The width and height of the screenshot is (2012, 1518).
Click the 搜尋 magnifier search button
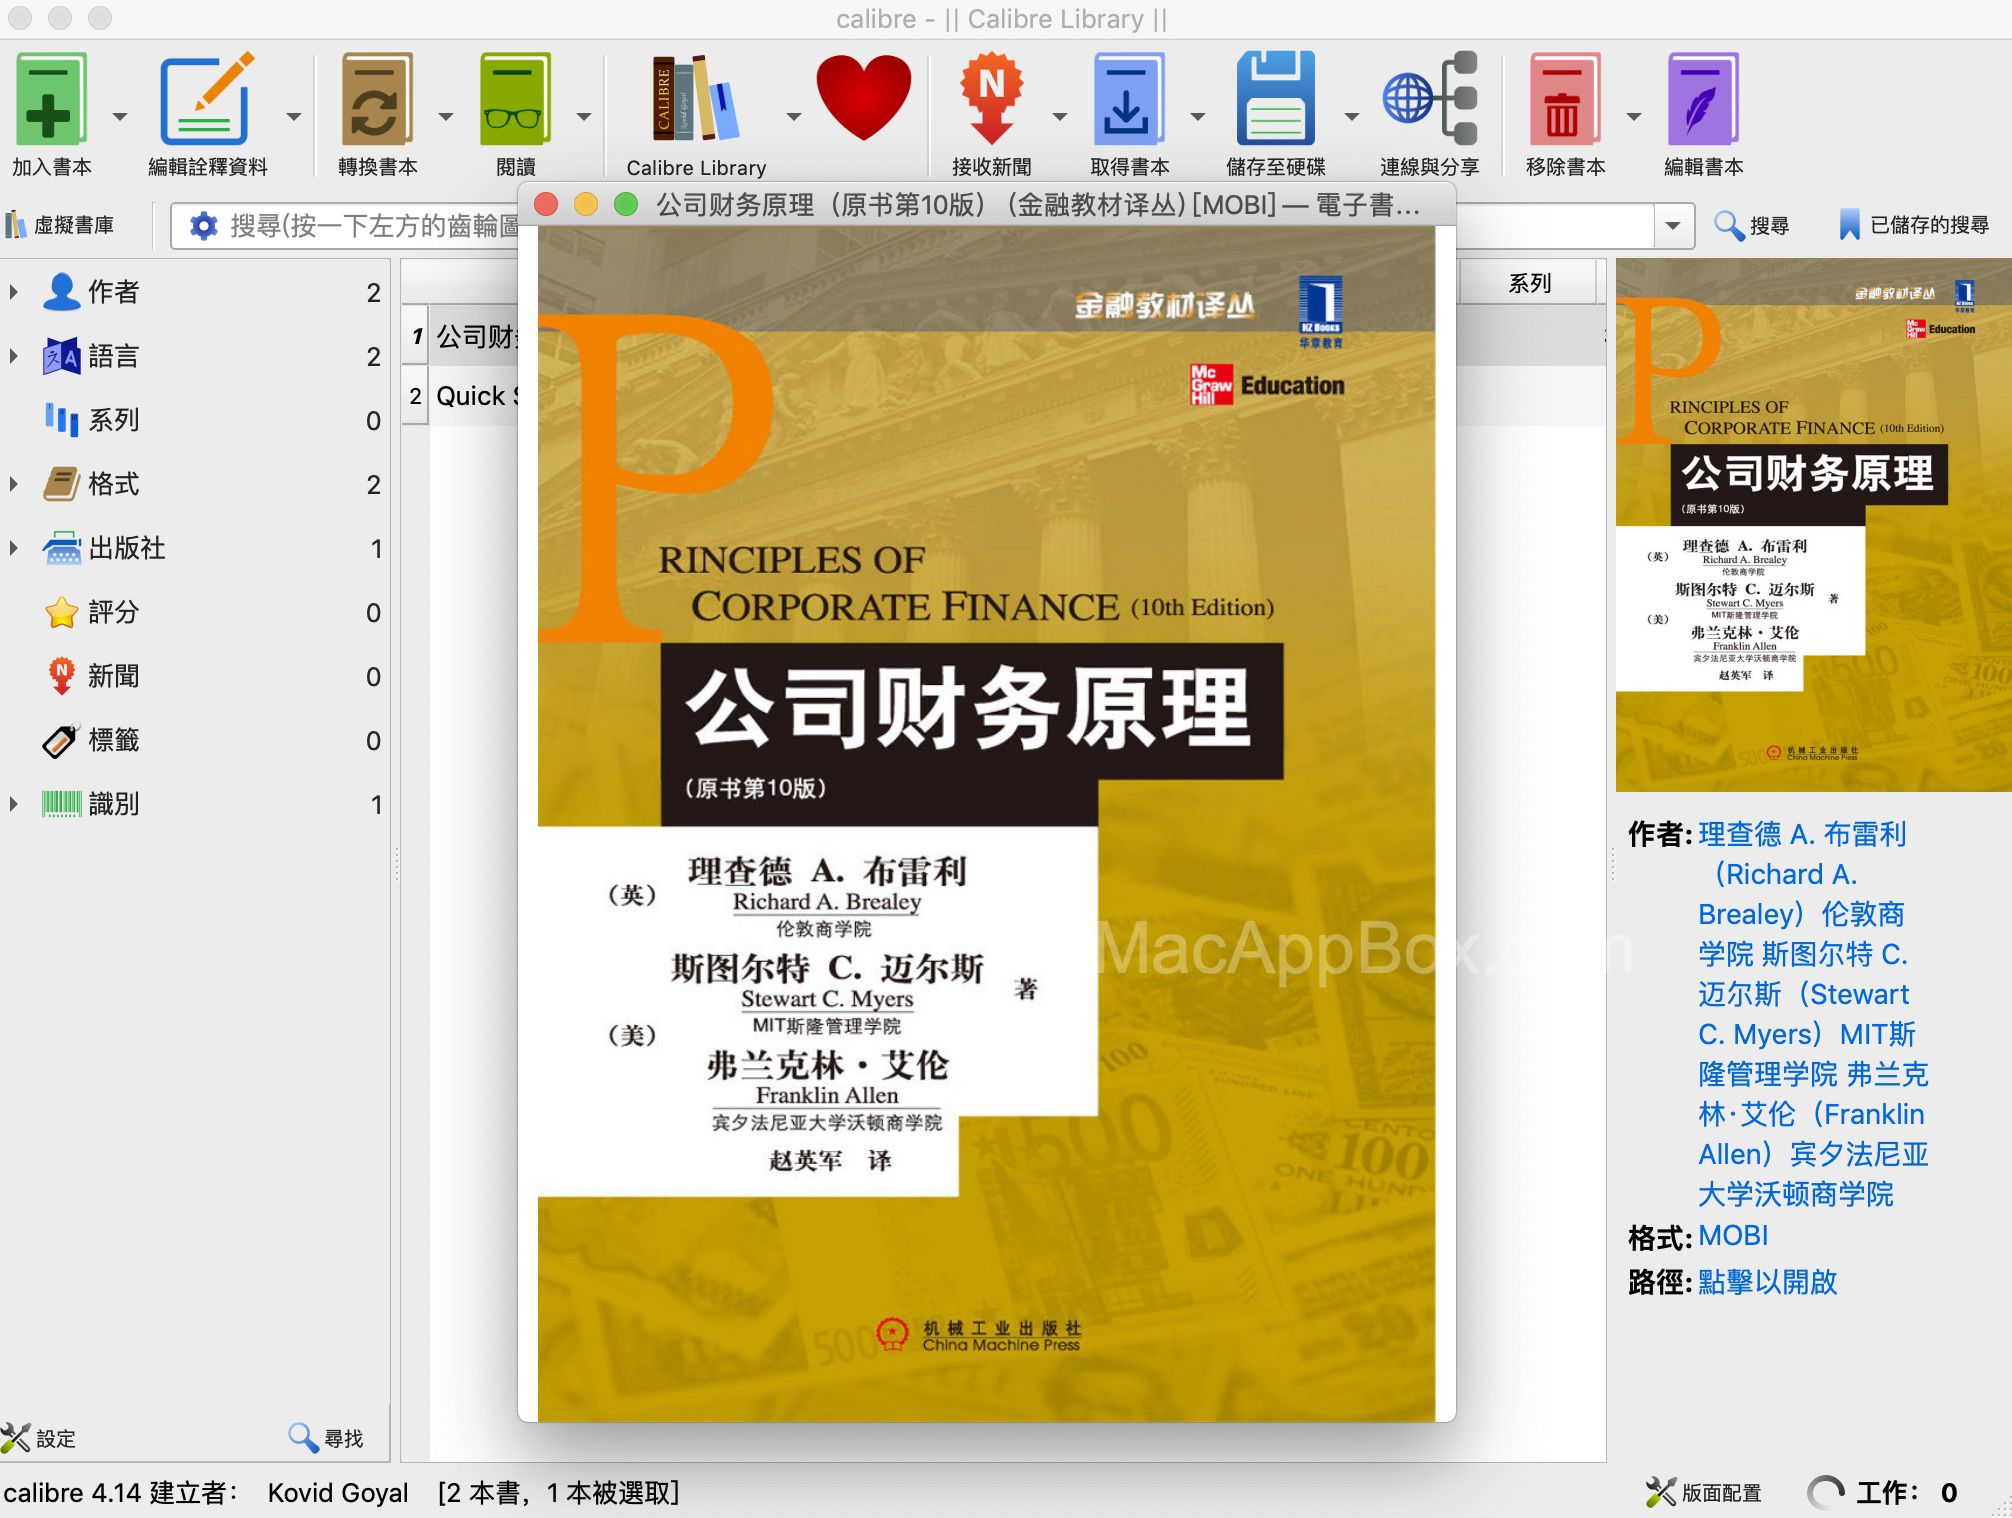1752,225
